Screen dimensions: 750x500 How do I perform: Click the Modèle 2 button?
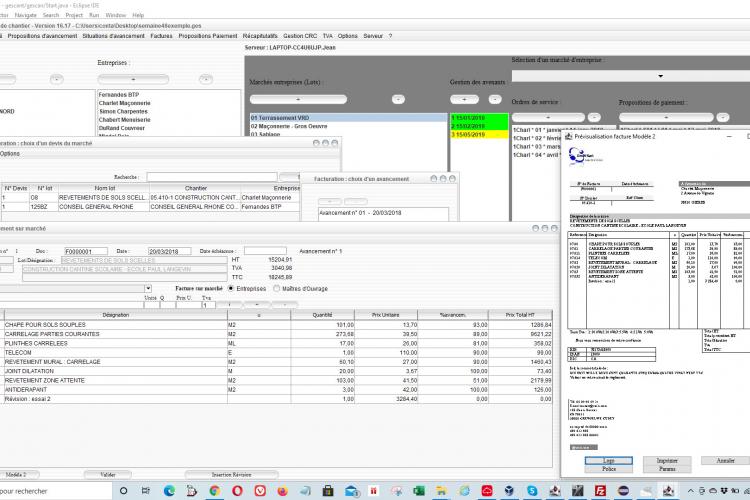tap(16, 475)
